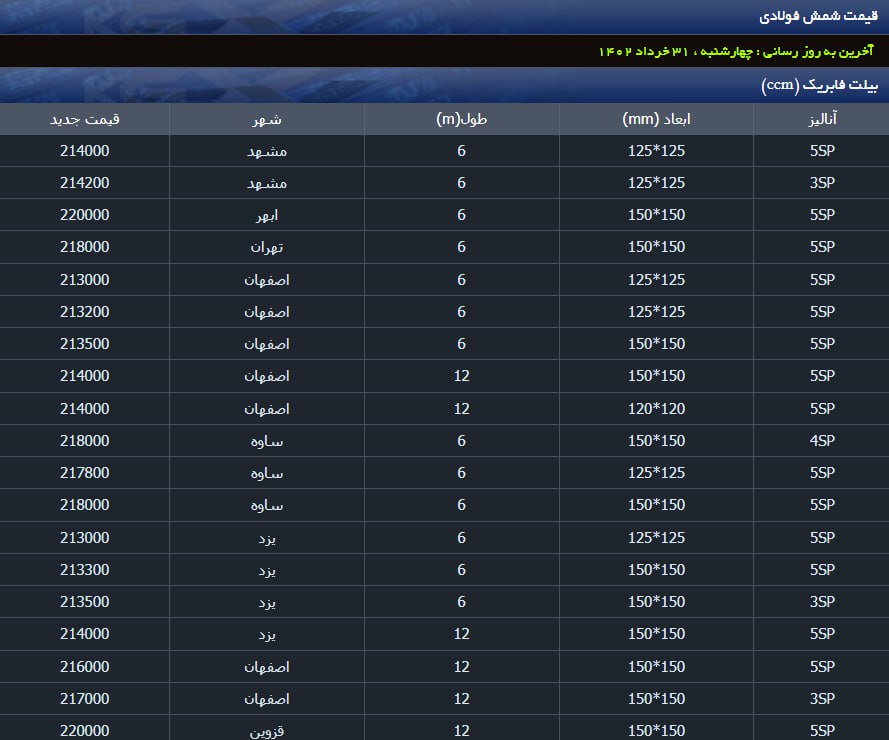
Task: Select the price cell 217000
Action: [84, 698]
